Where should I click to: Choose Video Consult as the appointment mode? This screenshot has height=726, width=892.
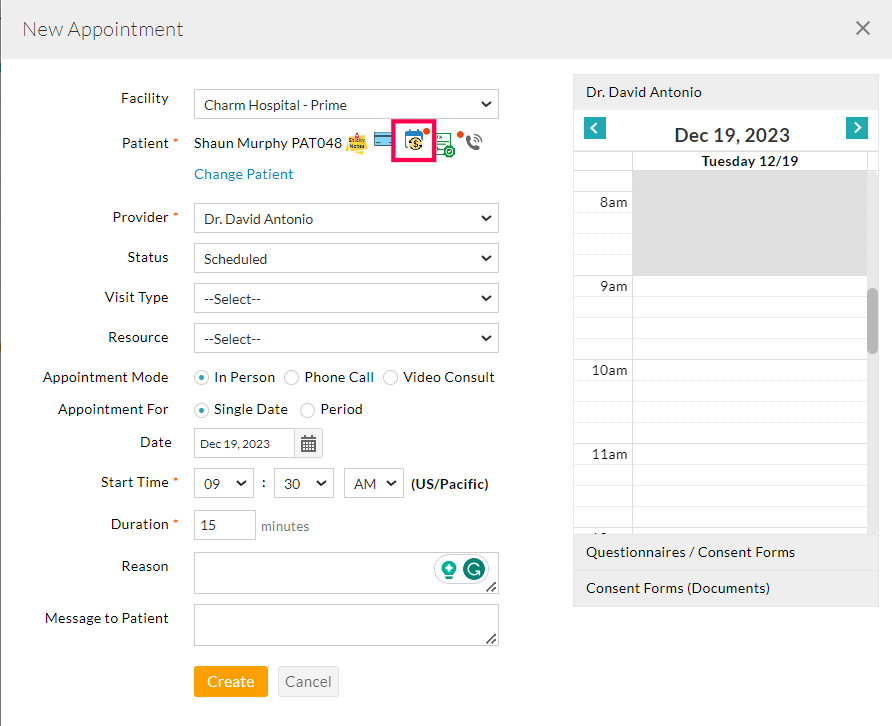(390, 377)
